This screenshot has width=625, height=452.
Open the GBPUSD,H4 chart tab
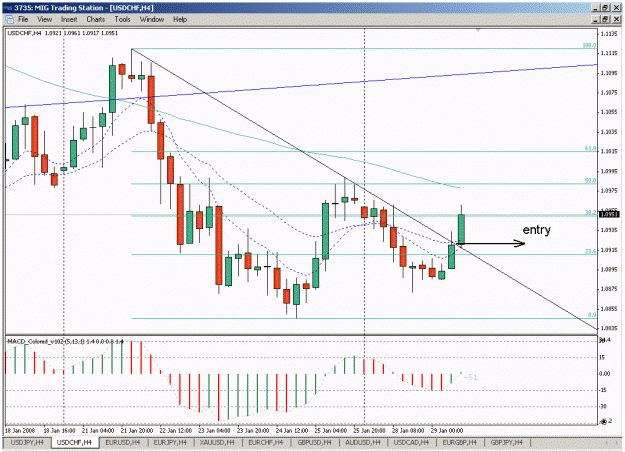[x=314, y=442]
